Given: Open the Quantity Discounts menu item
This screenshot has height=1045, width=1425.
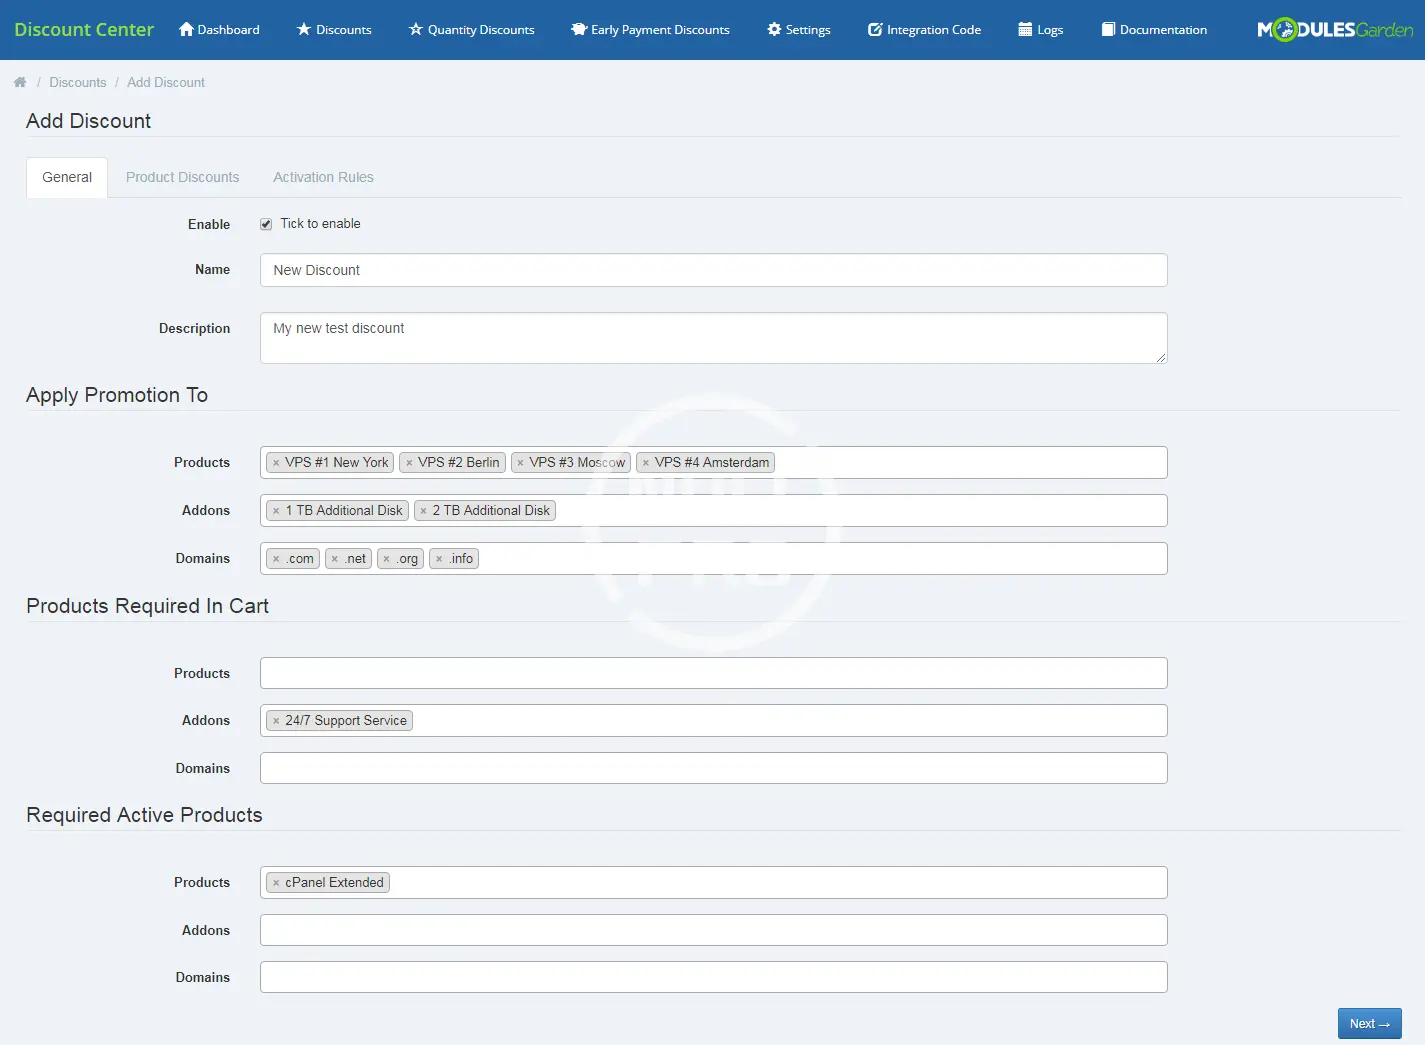Looking at the screenshot, I should tap(471, 29).
